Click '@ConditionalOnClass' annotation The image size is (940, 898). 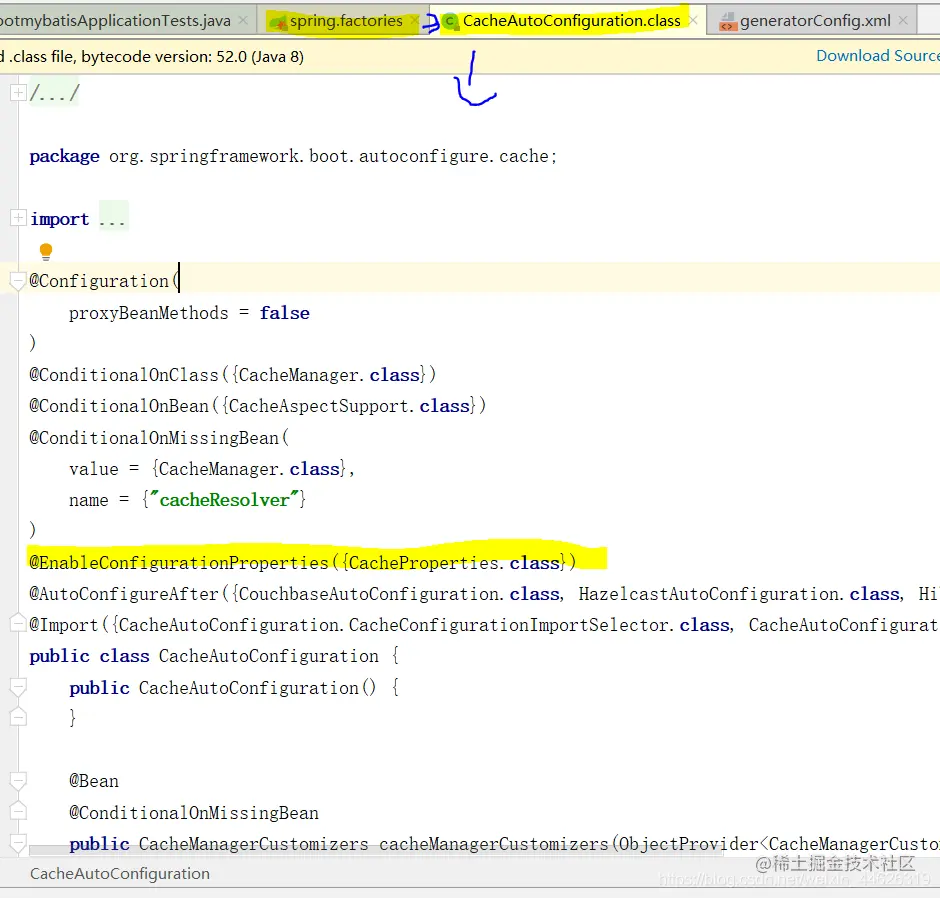tap(124, 375)
